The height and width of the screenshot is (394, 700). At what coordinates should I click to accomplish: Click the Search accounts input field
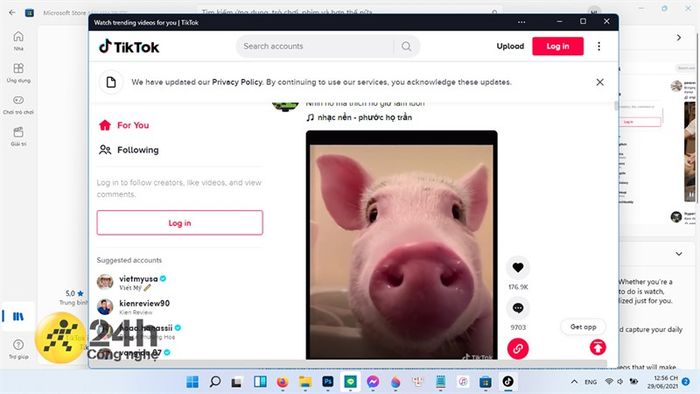[317, 46]
